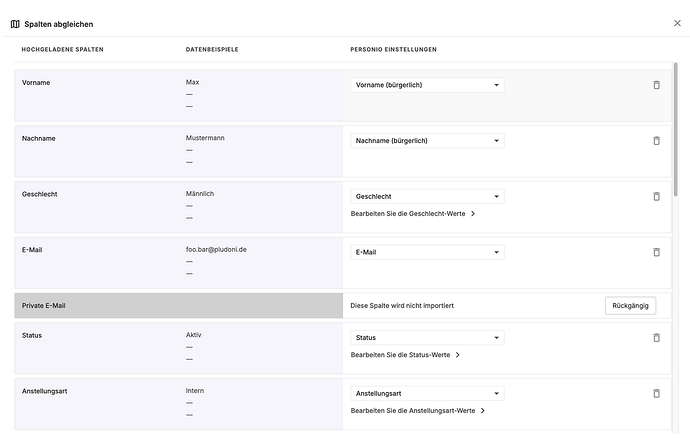Remove the Geschlecht row with trash icon
The image size is (690, 438).
pos(656,196)
